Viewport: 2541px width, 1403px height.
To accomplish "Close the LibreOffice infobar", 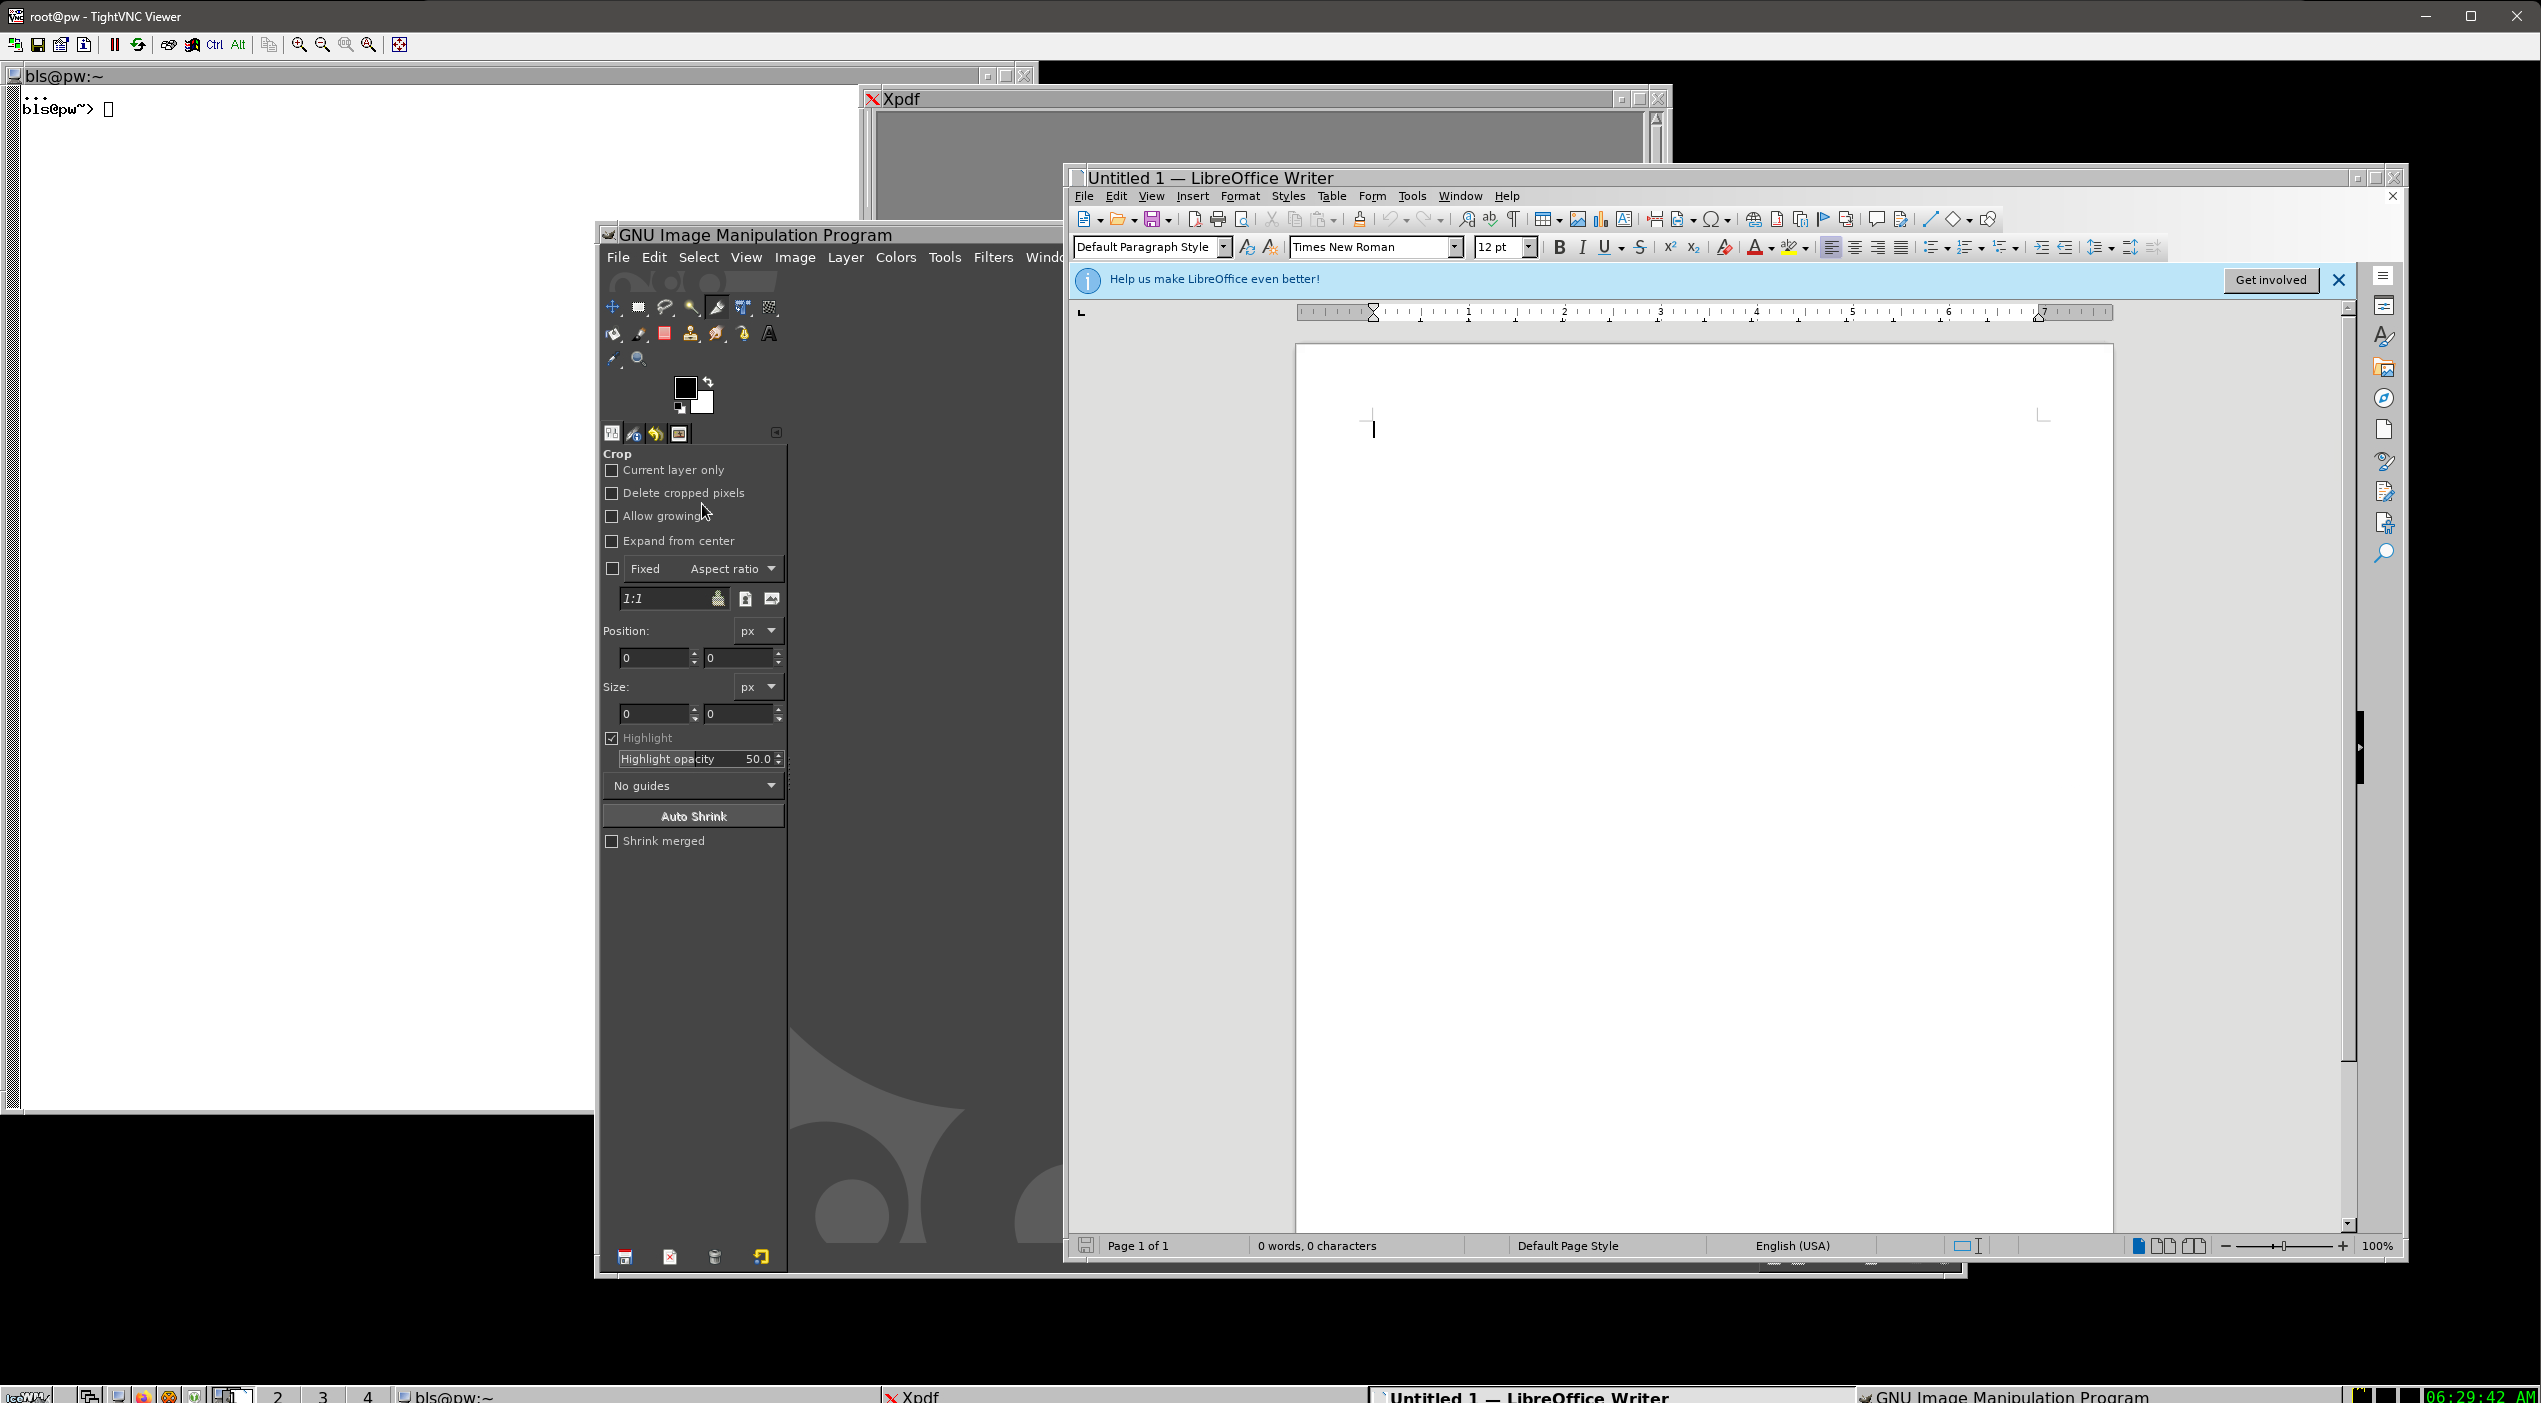I will 2339,280.
